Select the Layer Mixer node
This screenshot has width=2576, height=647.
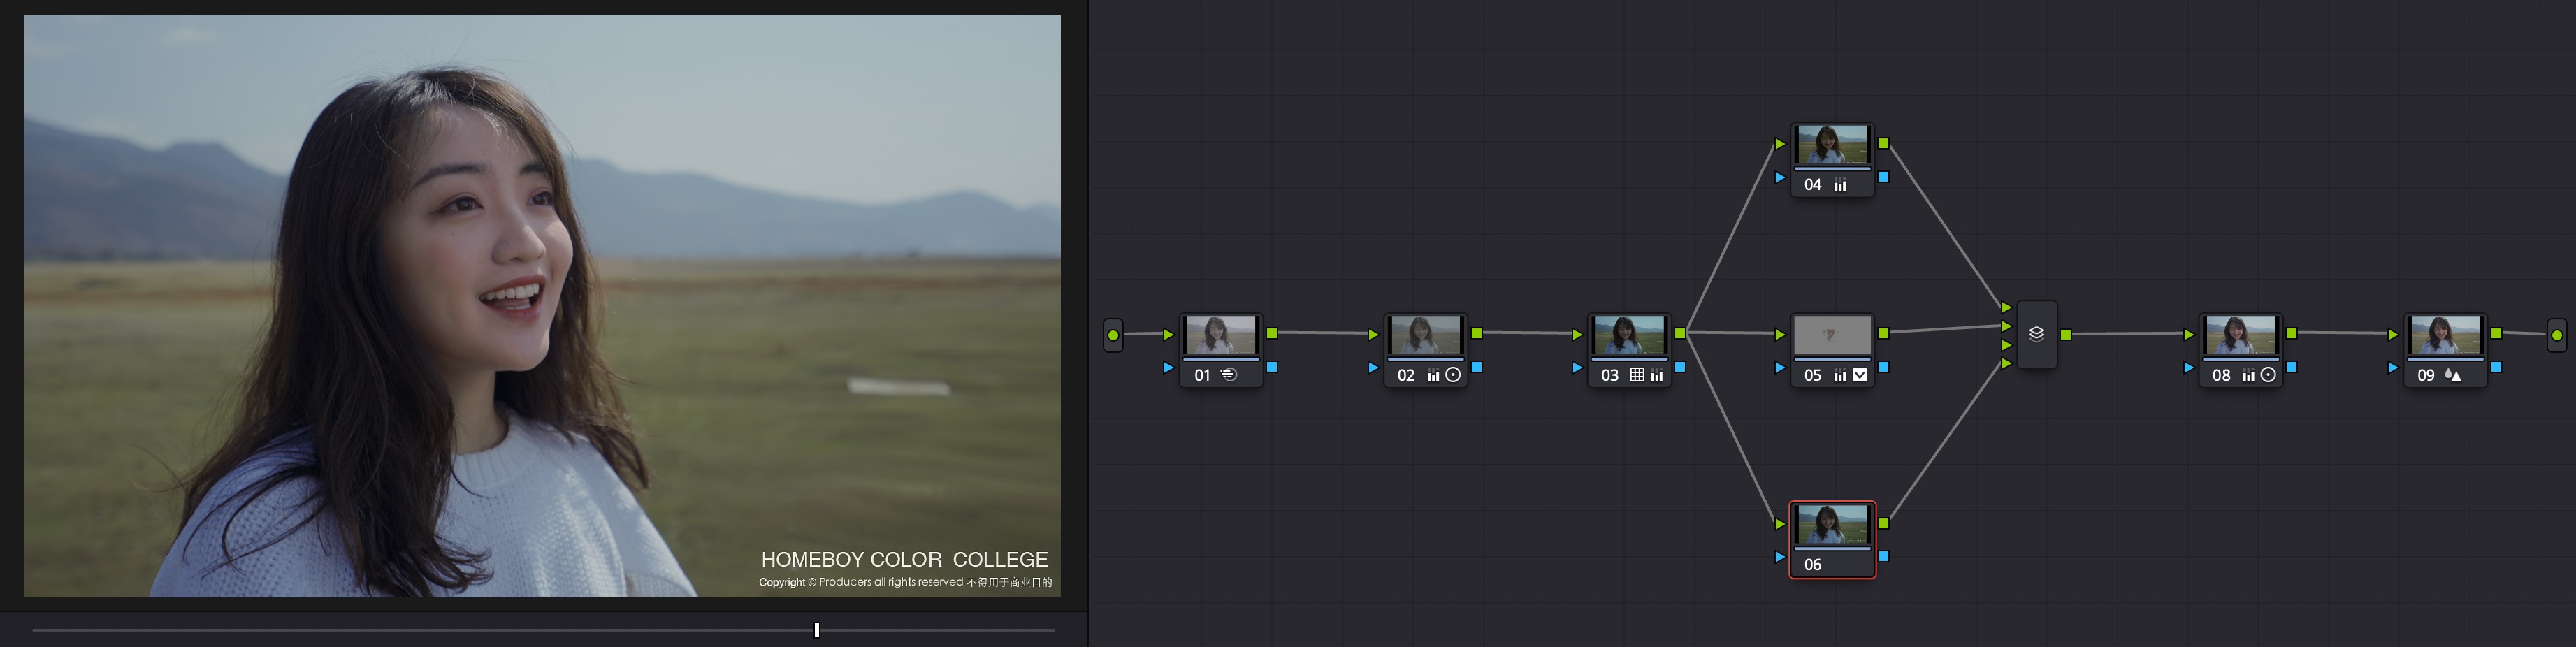click(x=2036, y=334)
